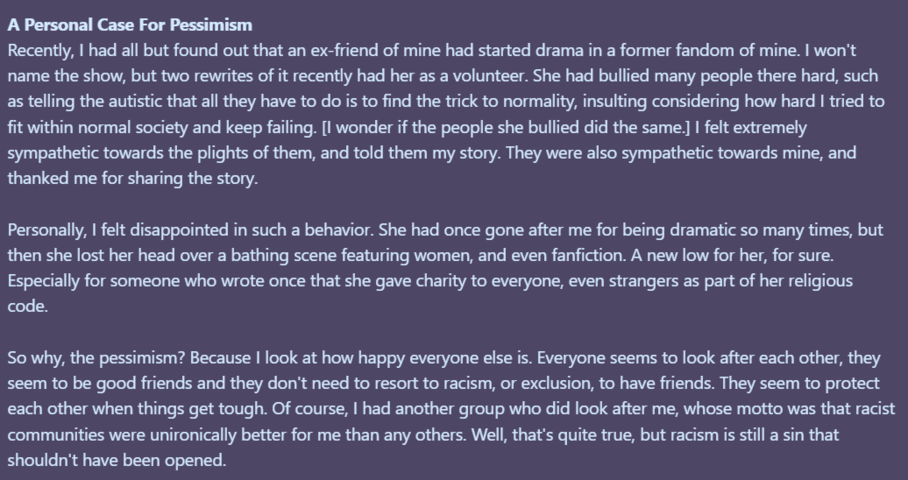Click the phrase 'shouldn't have been opened.'
908x480 pixels.
[117, 460]
